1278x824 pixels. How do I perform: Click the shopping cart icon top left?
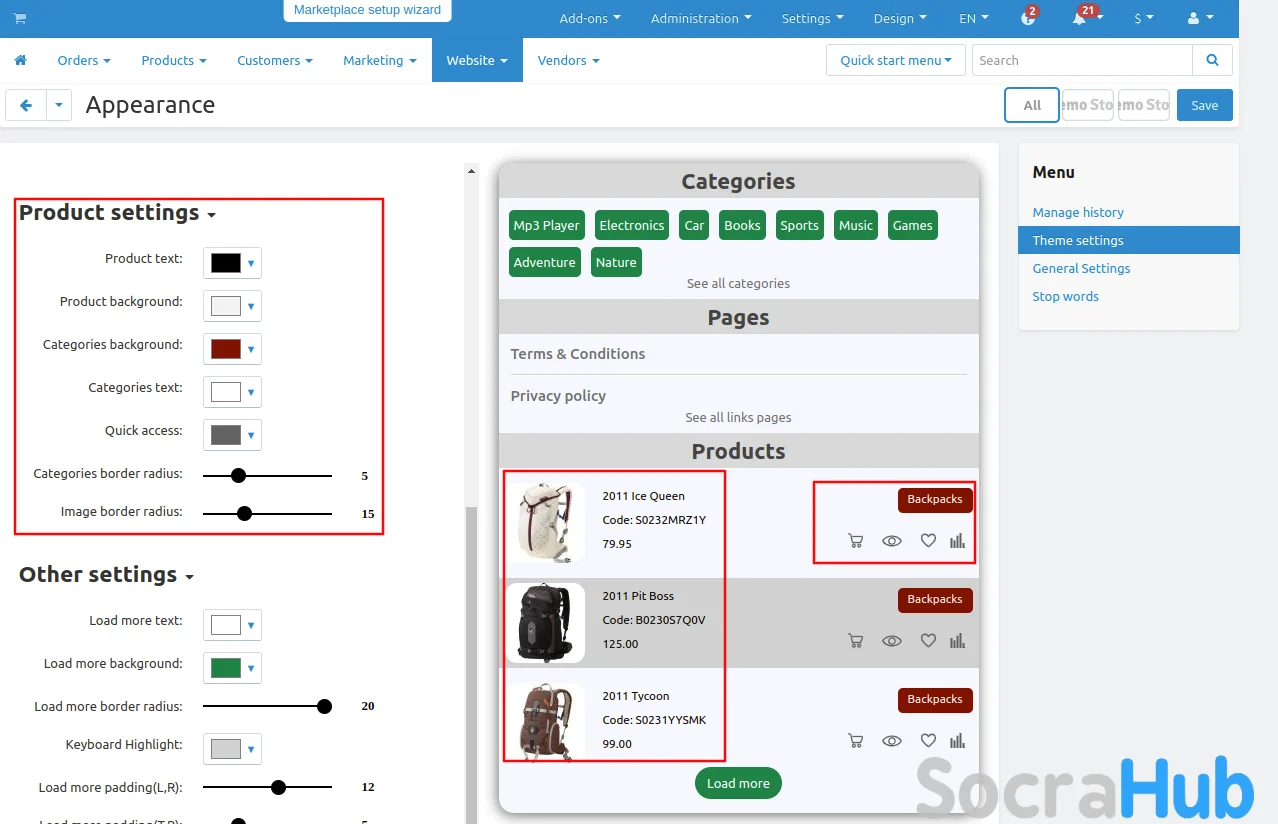pyautogui.click(x=20, y=19)
